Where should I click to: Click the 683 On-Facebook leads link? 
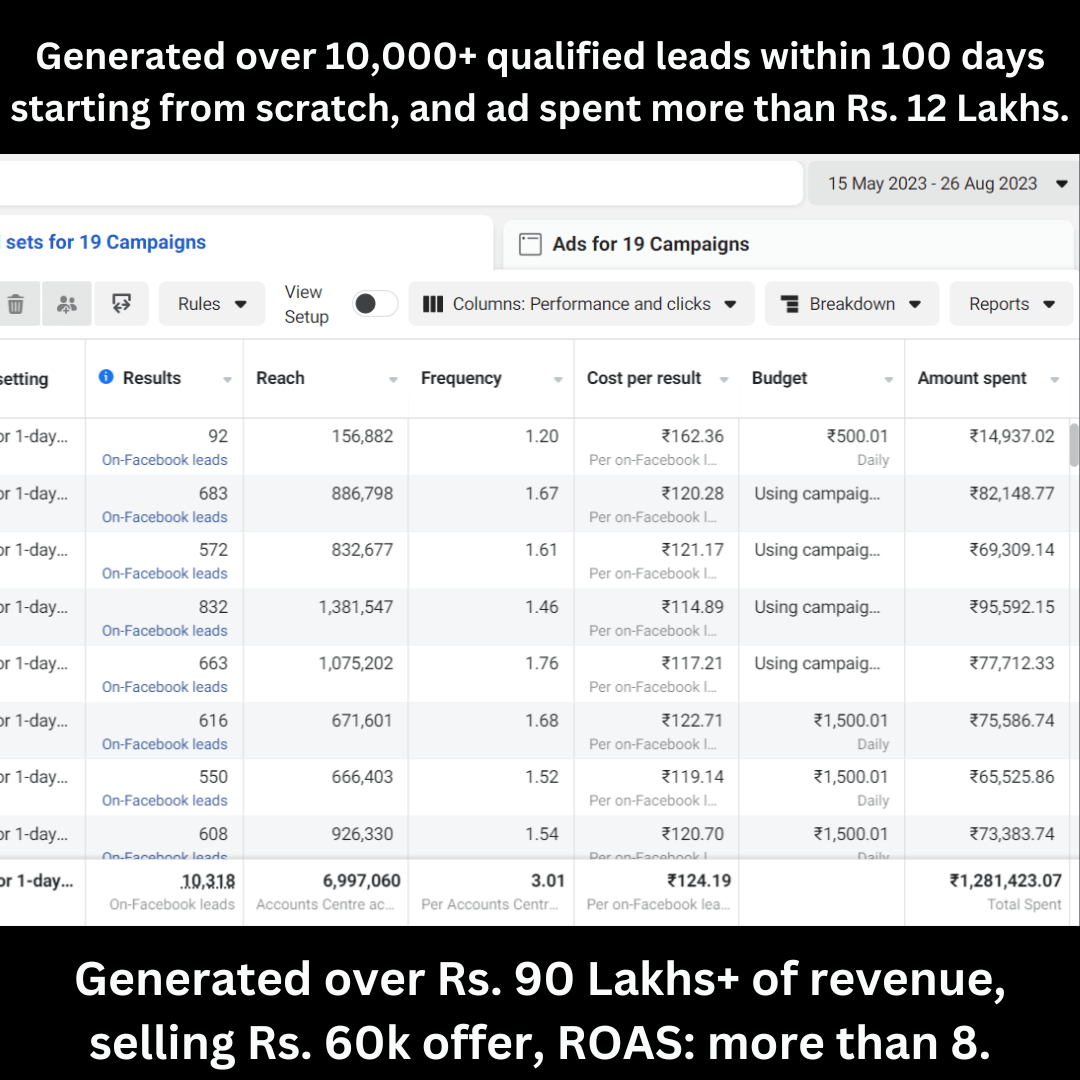tap(165, 517)
